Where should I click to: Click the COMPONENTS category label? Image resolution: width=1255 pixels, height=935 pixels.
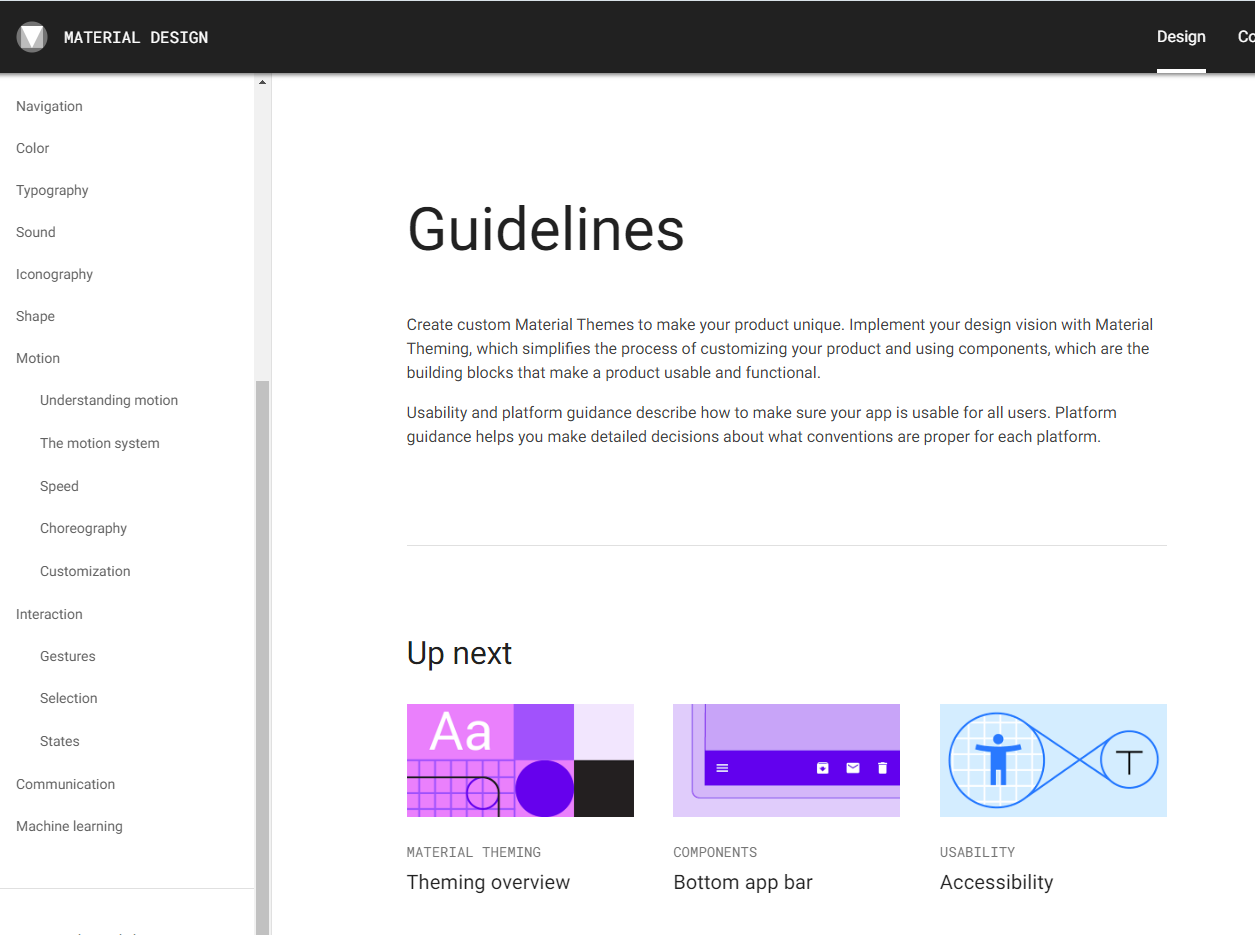[715, 852]
